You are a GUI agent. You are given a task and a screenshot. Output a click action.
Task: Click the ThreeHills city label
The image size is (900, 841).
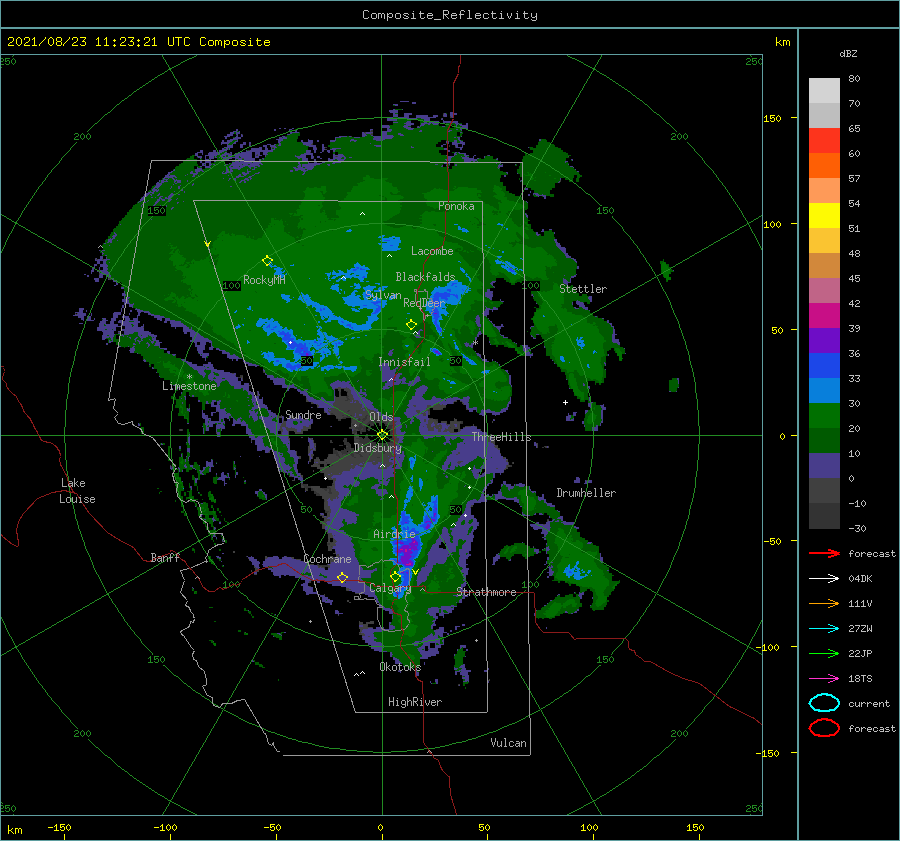point(501,437)
